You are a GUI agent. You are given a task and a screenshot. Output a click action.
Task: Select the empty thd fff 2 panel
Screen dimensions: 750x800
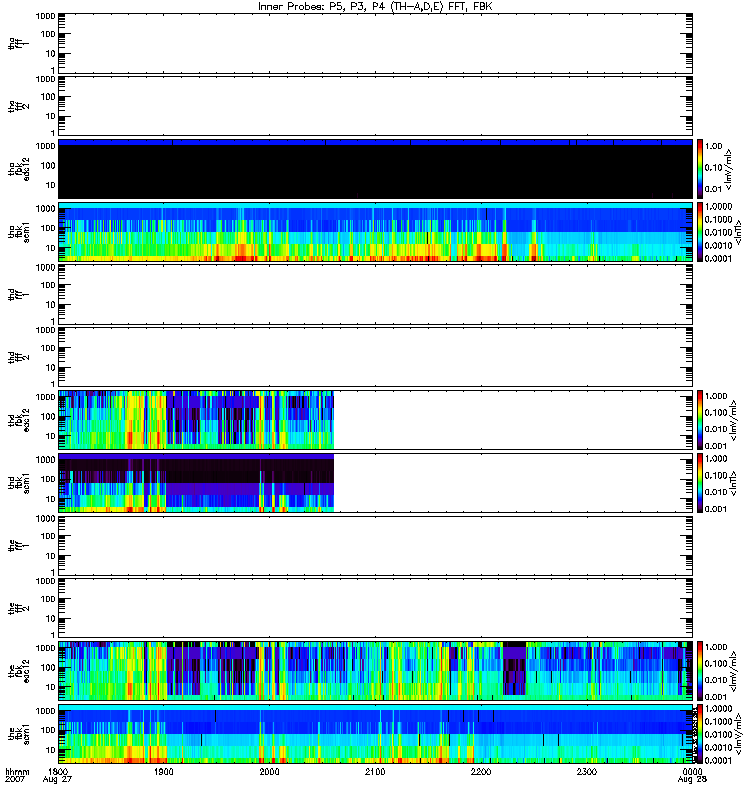pyautogui.click(x=375, y=356)
